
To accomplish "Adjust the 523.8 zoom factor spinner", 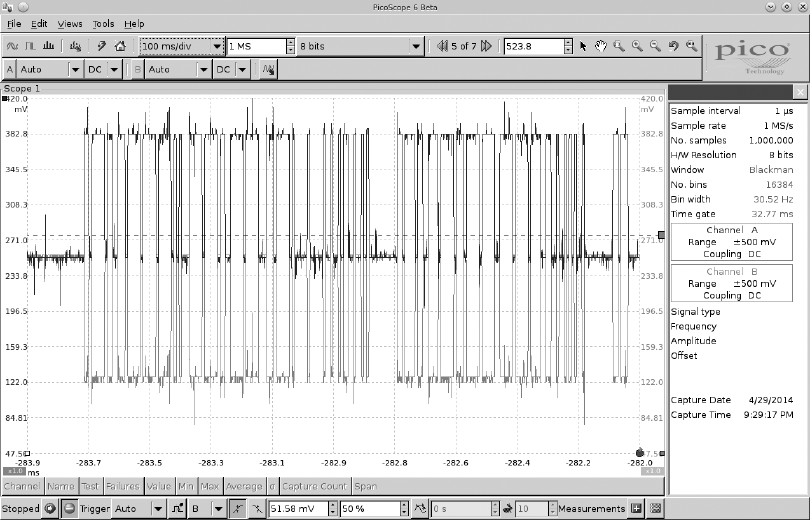I will pos(568,46).
